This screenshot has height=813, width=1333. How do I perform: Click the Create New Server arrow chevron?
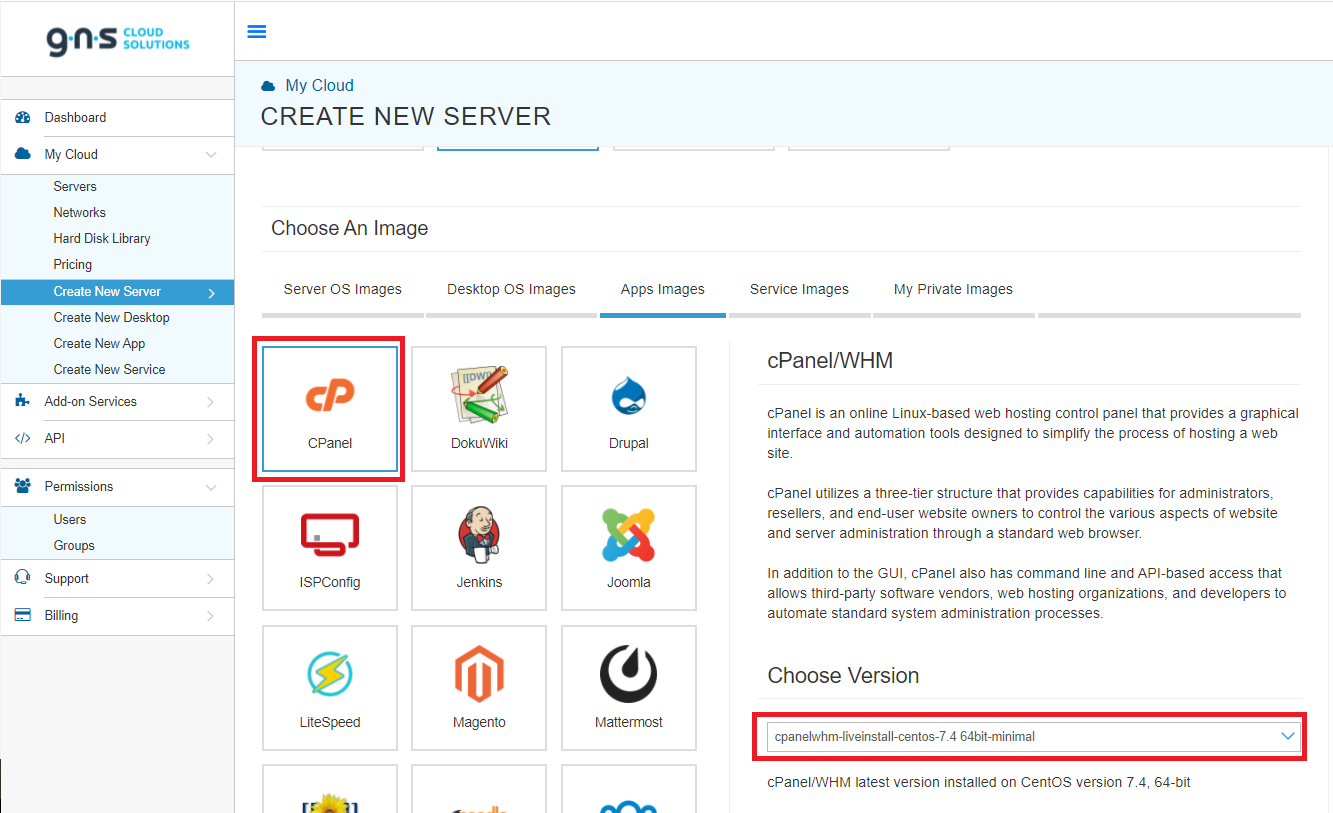pyautogui.click(x=211, y=292)
